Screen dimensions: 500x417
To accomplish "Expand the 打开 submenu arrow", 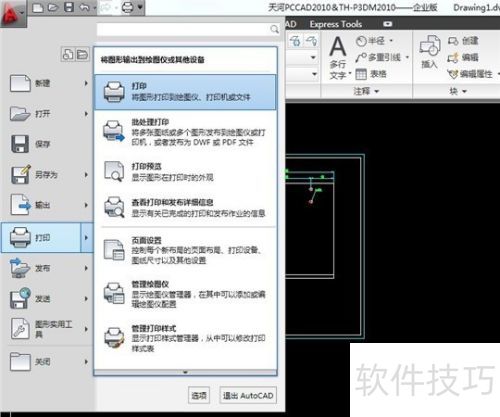I will click(86, 114).
